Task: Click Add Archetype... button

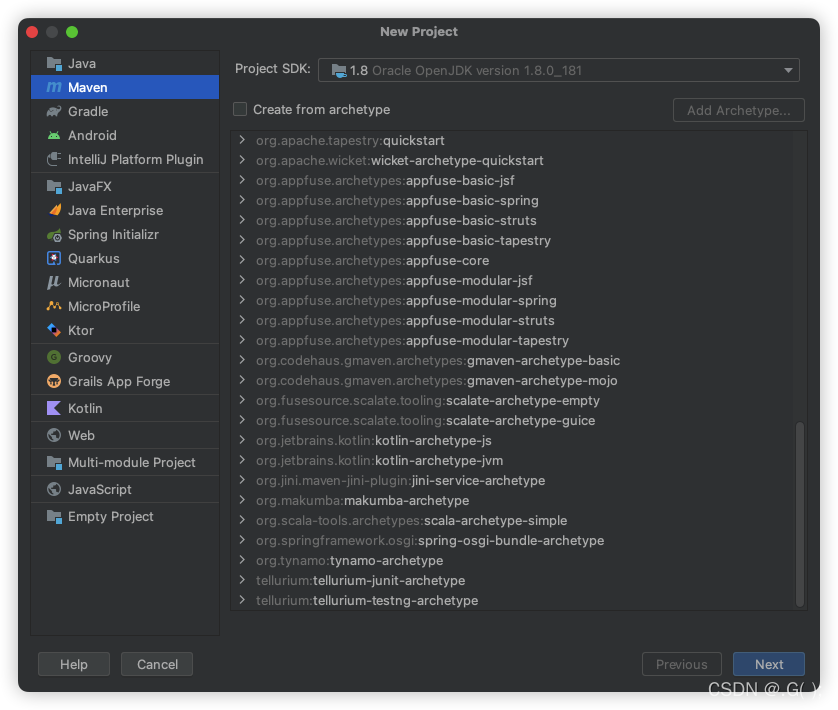Action: pyautogui.click(x=739, y=110)
